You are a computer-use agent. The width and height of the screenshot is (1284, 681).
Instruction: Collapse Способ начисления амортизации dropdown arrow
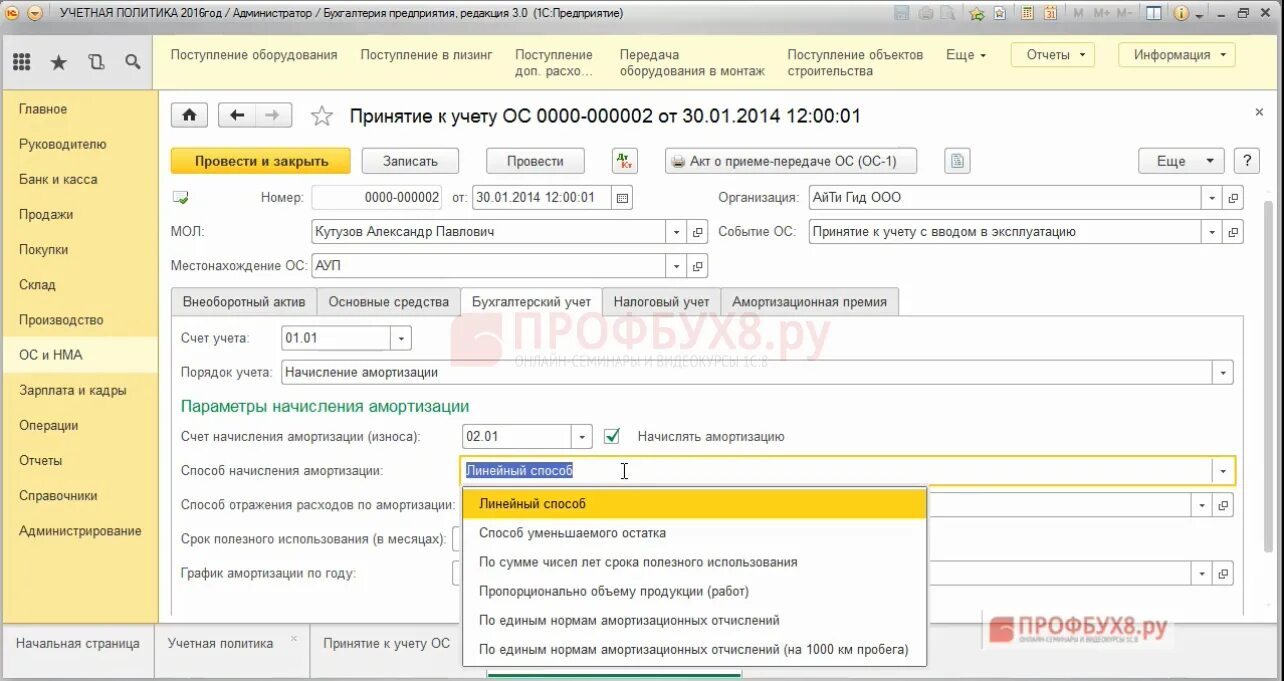[1223, 471]
